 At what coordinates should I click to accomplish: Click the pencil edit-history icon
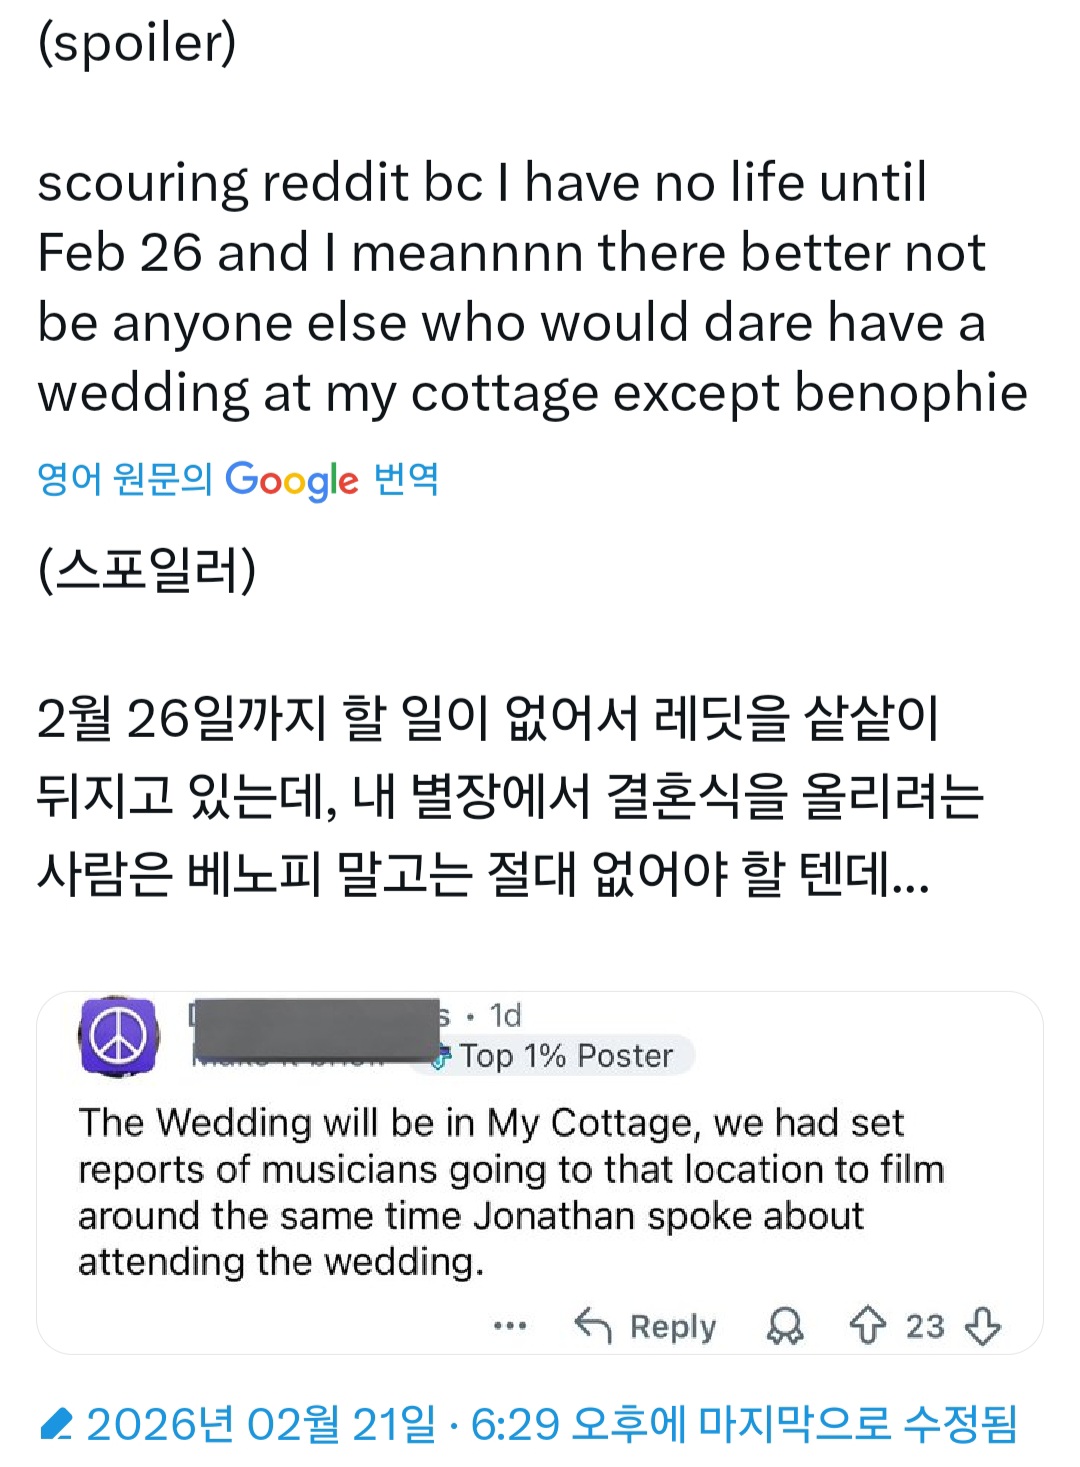point(56,1424)
